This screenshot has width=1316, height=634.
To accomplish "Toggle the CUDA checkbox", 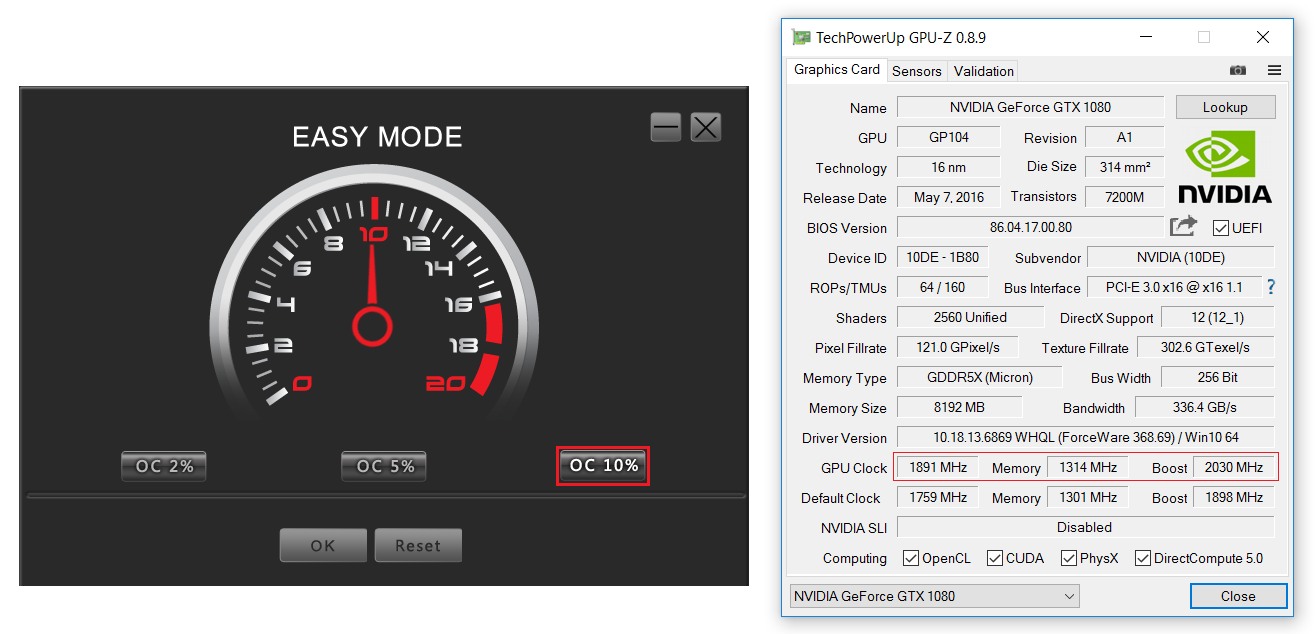I will click(995, 558).
